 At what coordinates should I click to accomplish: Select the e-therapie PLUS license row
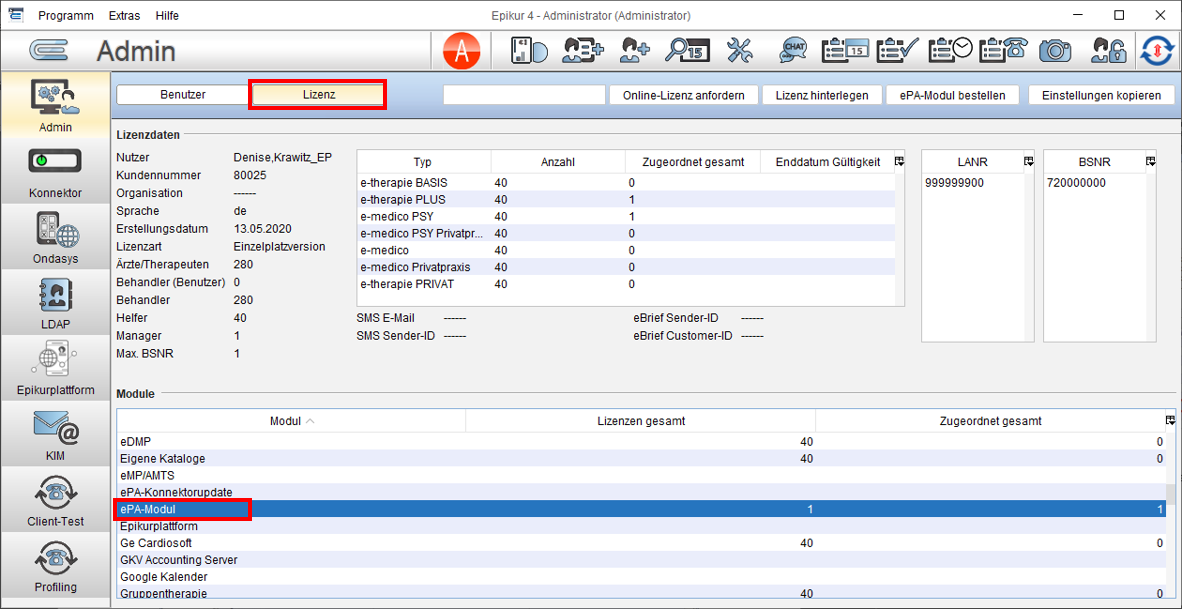click(x=626, y=200)
